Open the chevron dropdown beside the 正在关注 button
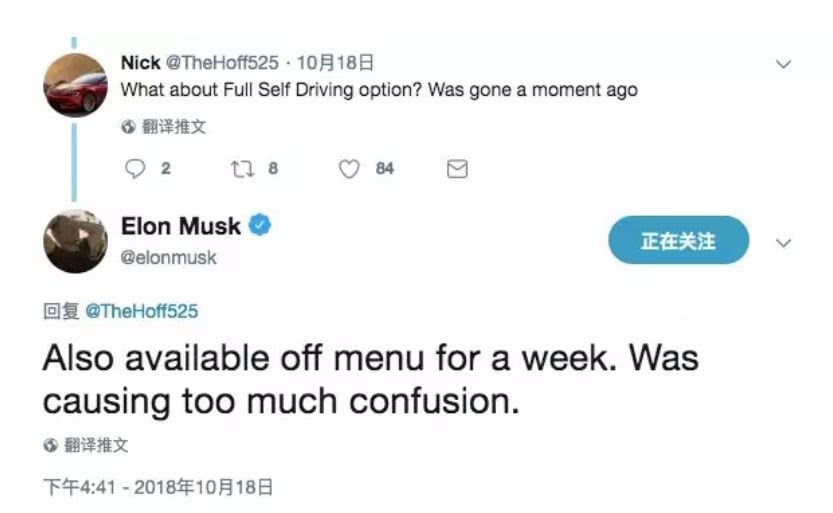The height and width of the screenshot is (513, 833). (x=784, y=243)
